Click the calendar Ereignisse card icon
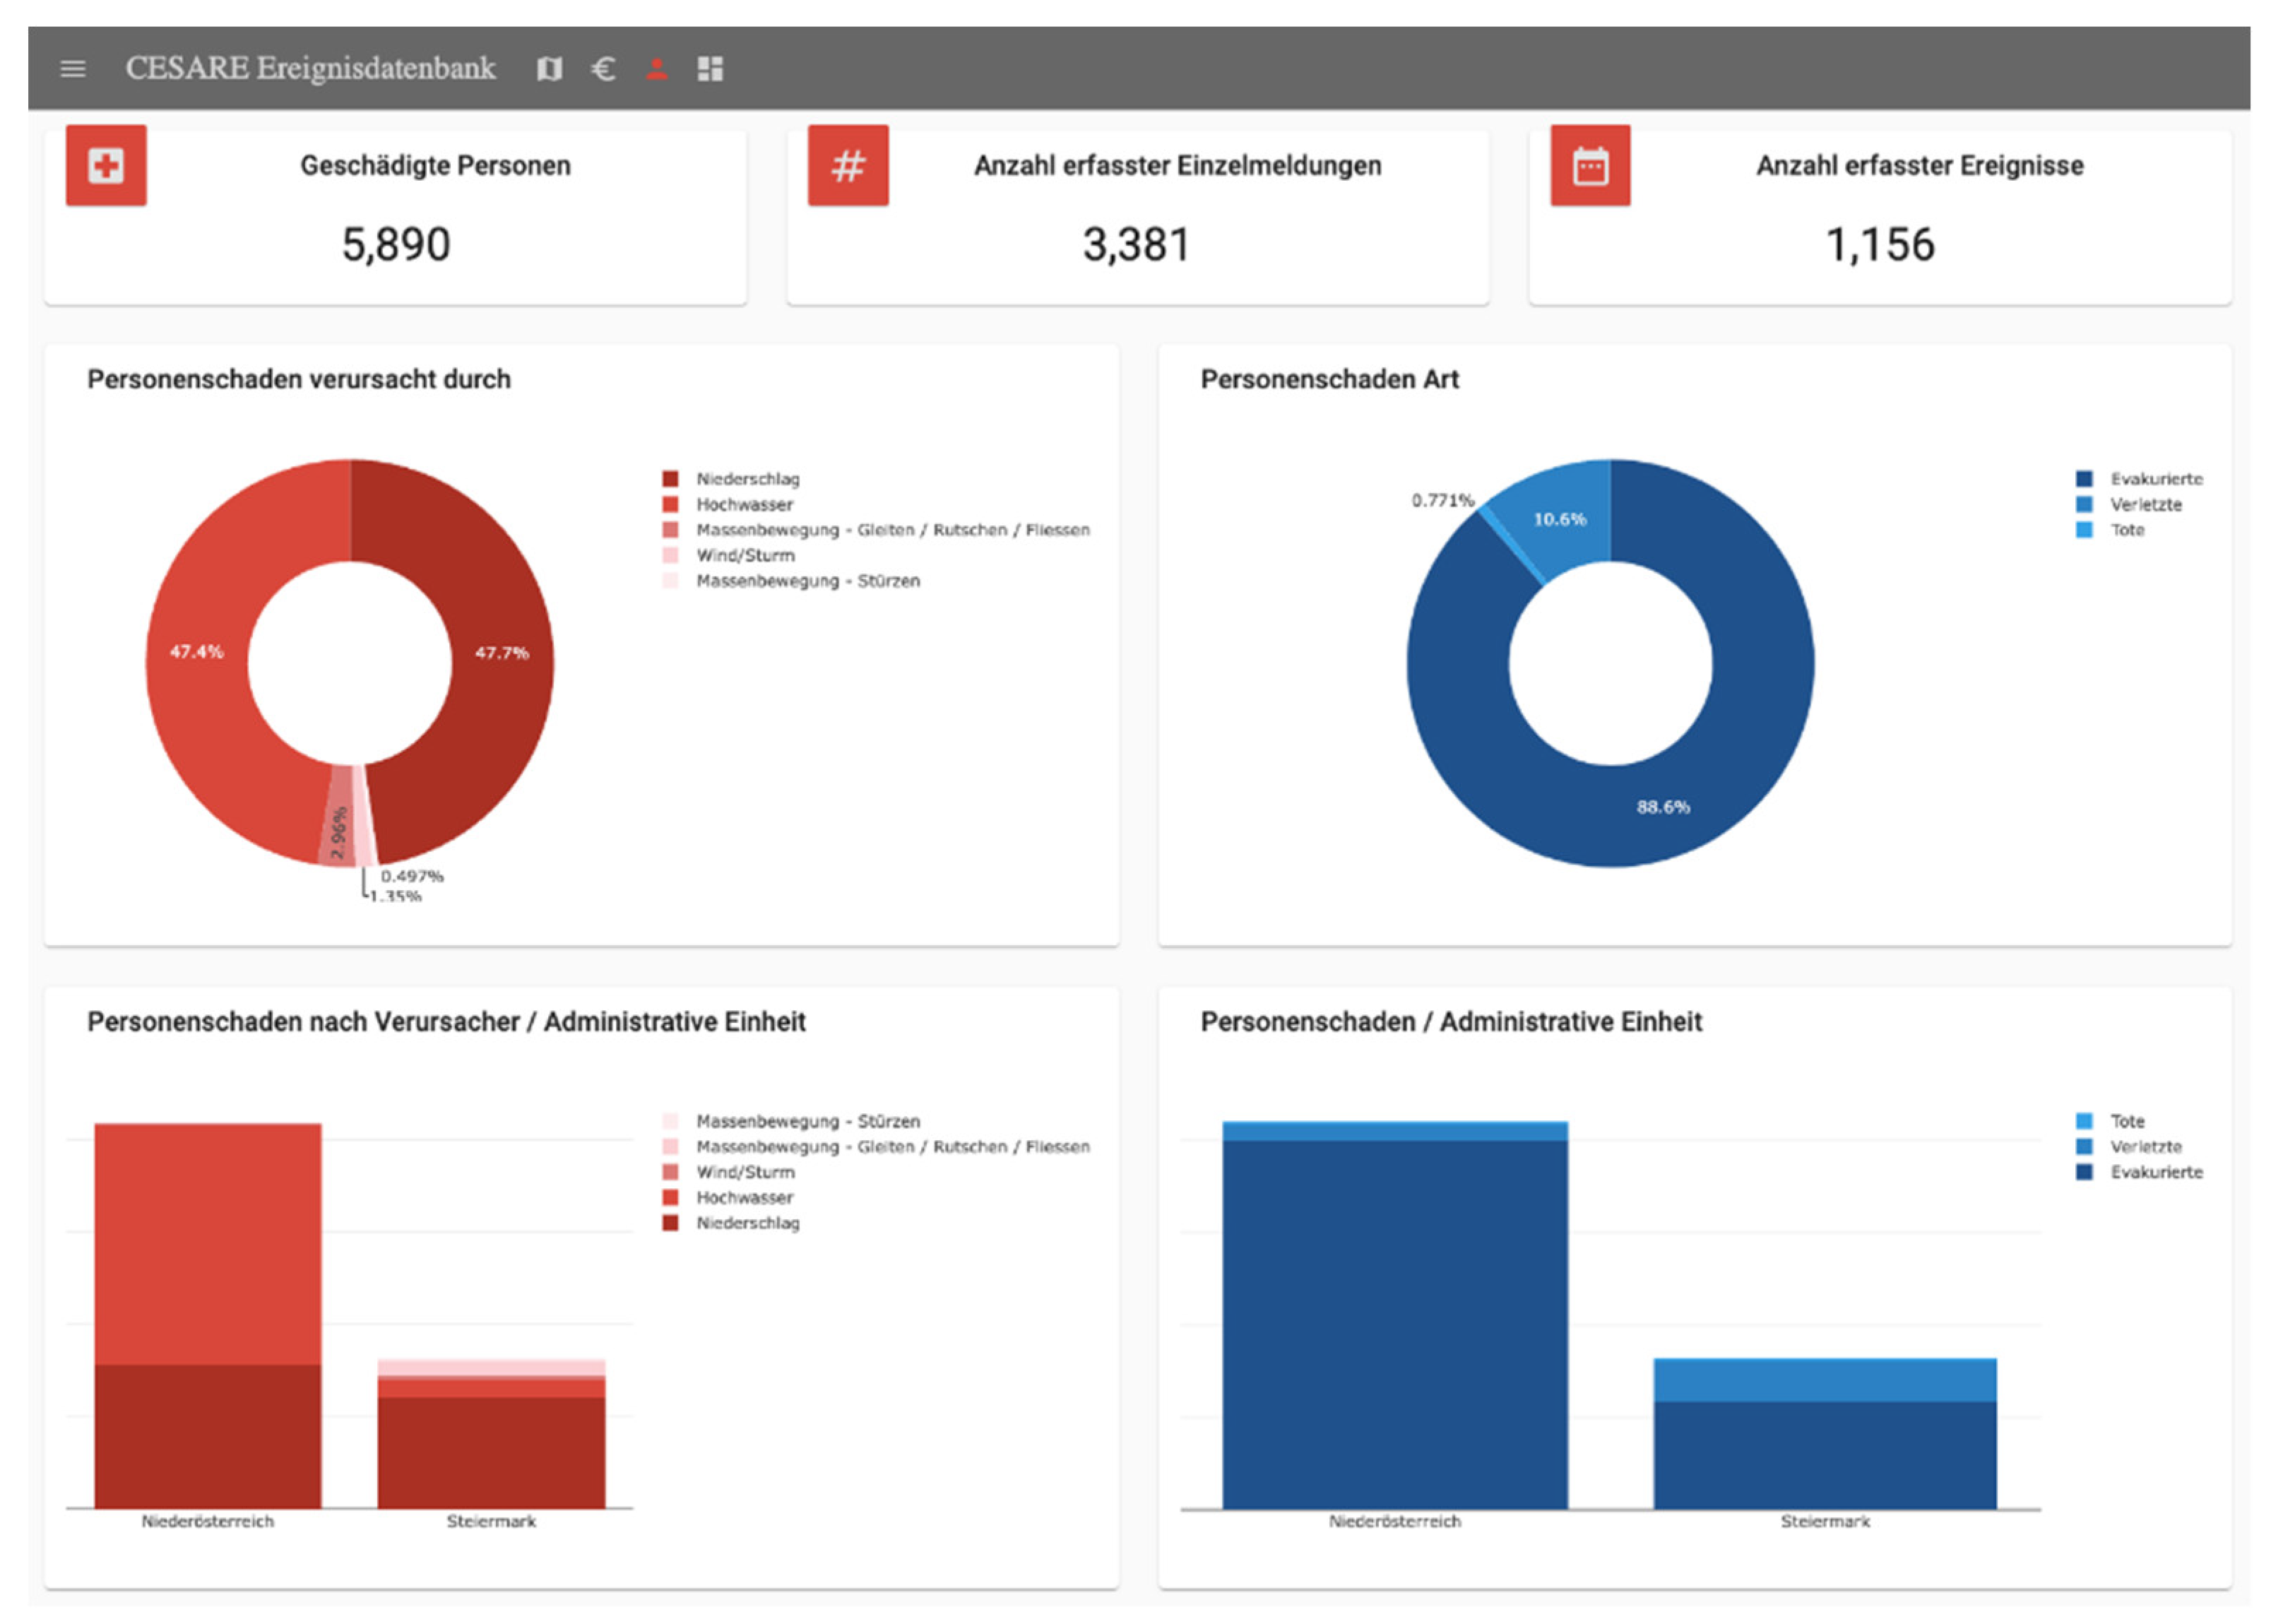Image resolution: width=2278 pixels, height=1624 pixels. (1590, 166)
